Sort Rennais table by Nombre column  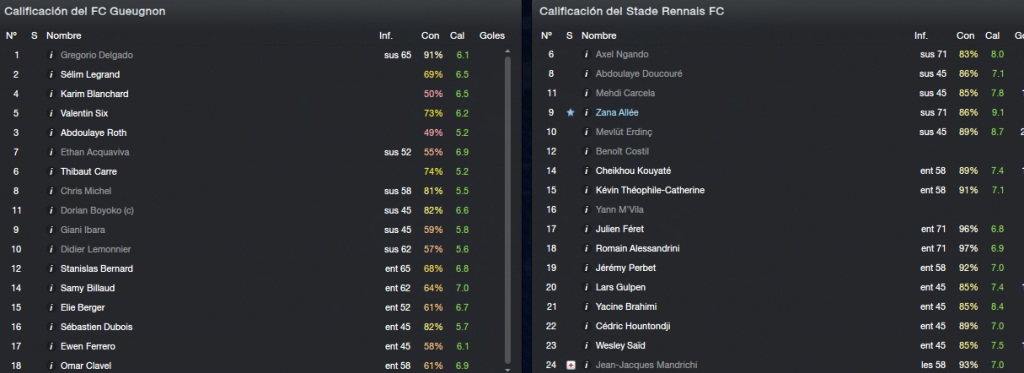click(x=599, y=36)
